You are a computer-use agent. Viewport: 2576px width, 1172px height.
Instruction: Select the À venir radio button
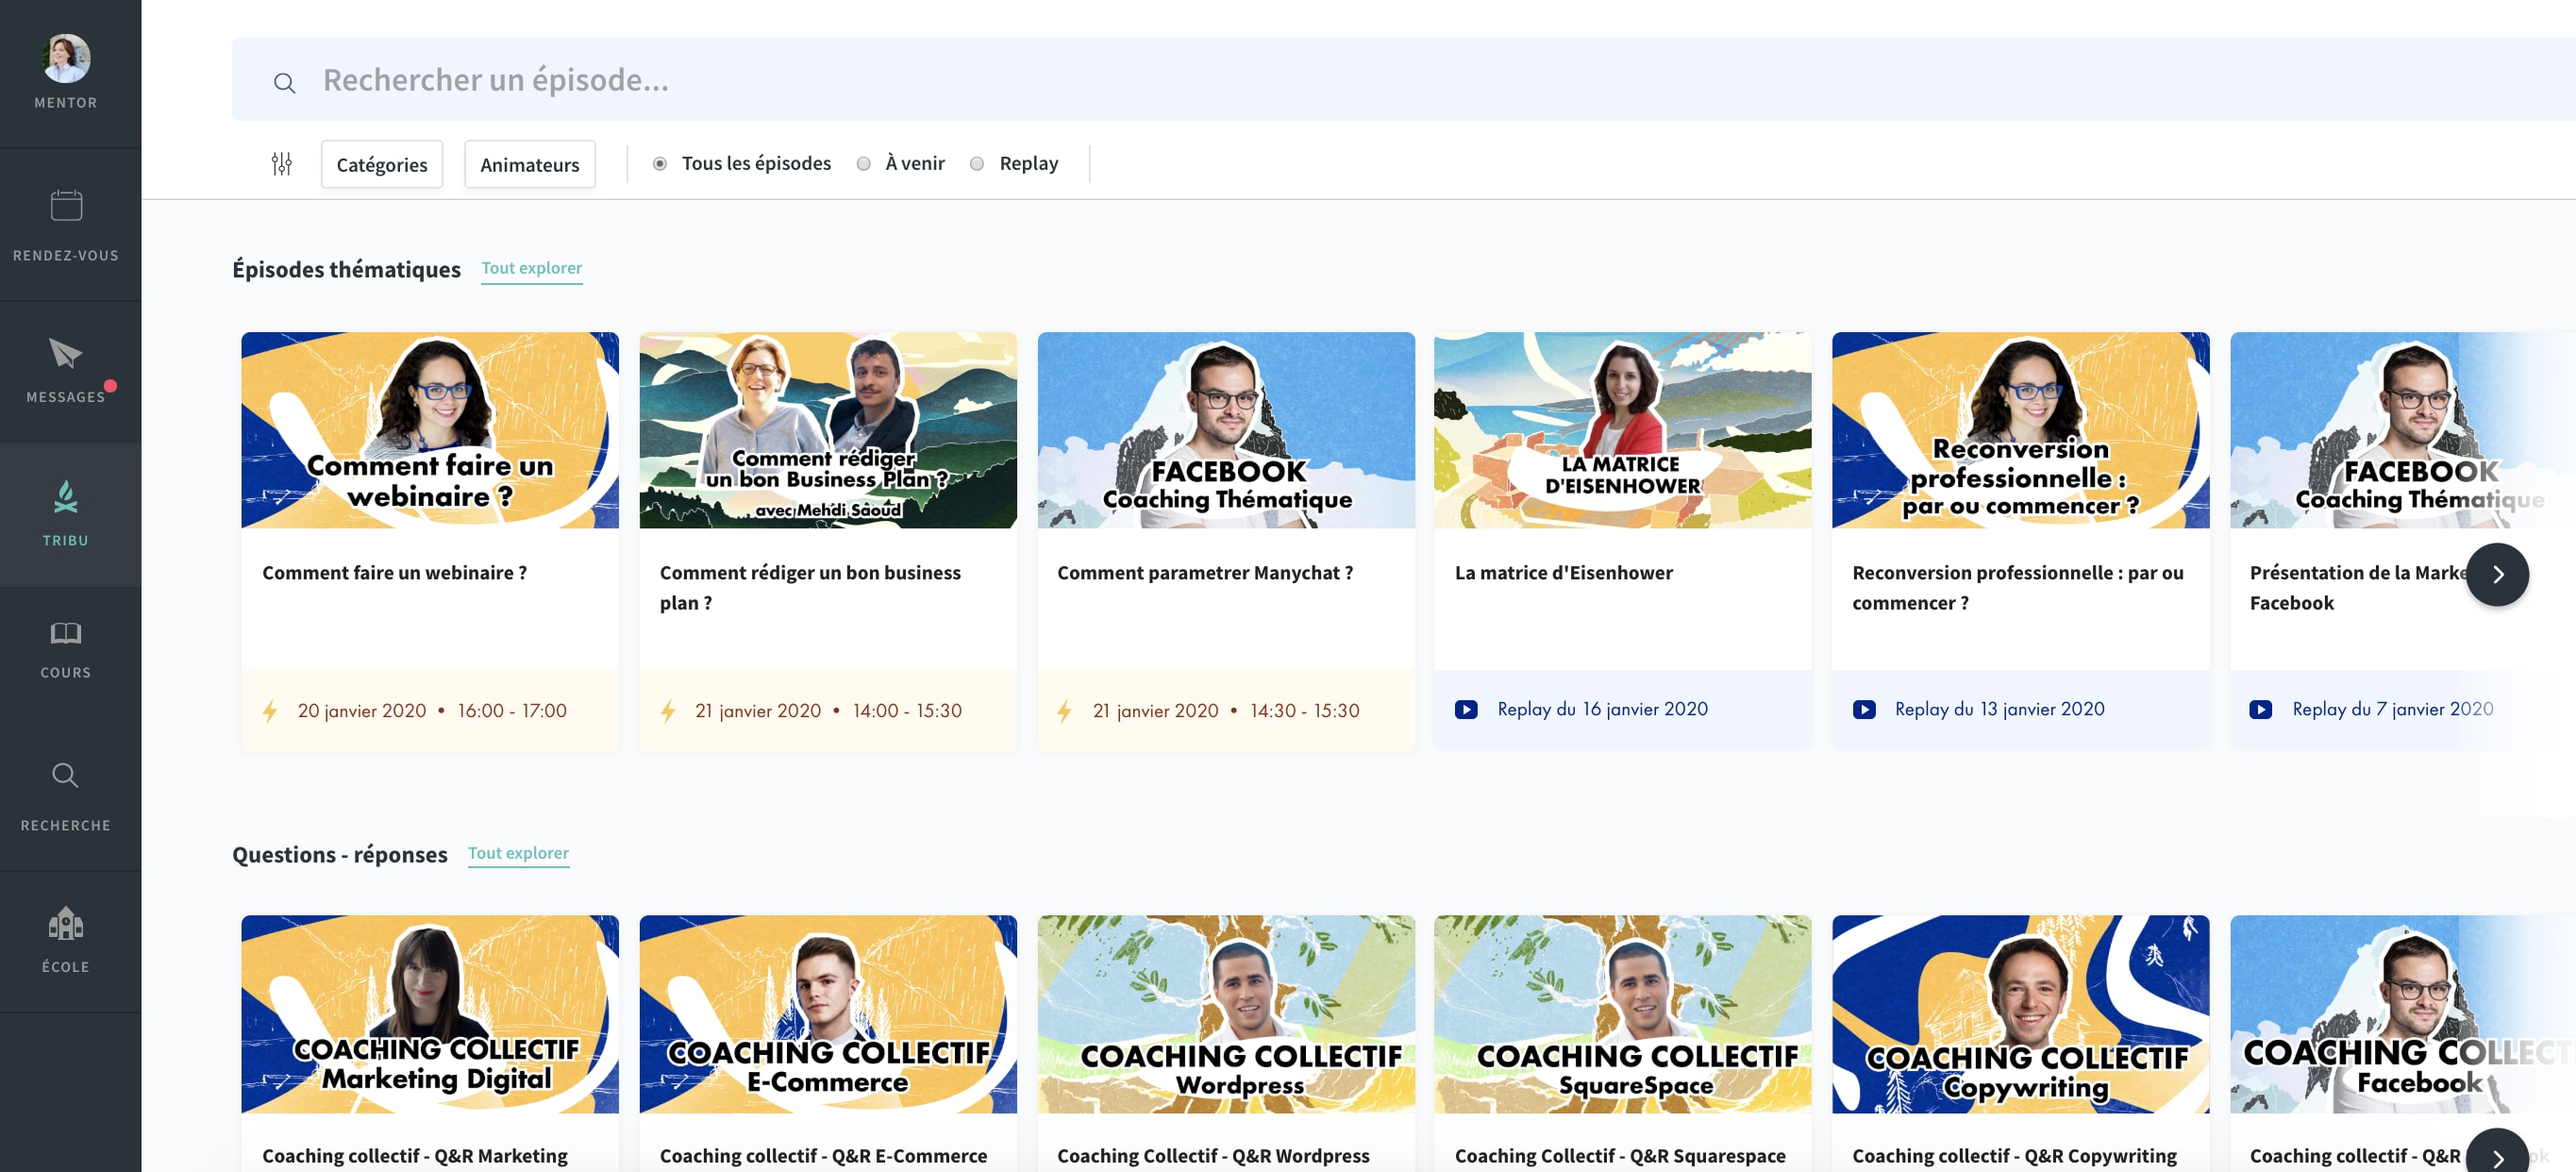tap(864, 164)
